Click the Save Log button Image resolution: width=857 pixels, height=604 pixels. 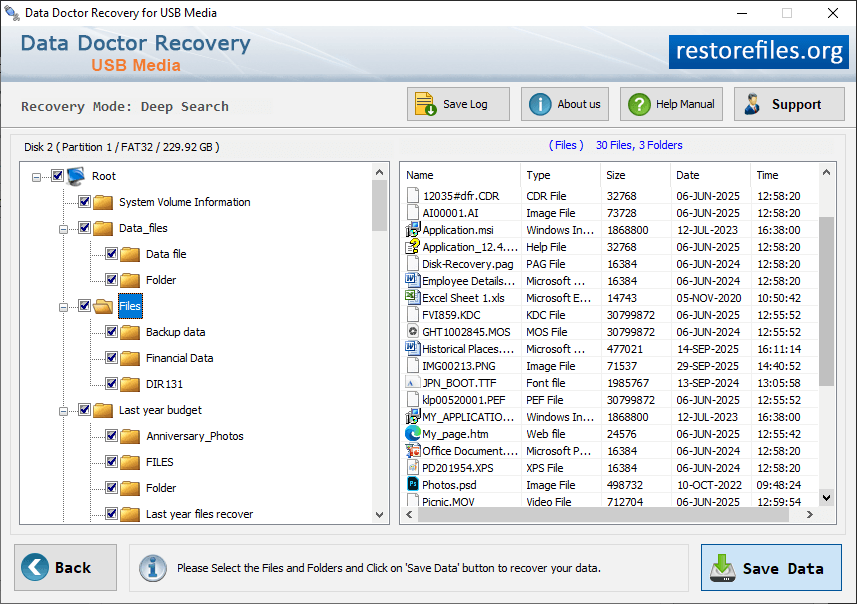pyautogui.click(x=458, y=104)
